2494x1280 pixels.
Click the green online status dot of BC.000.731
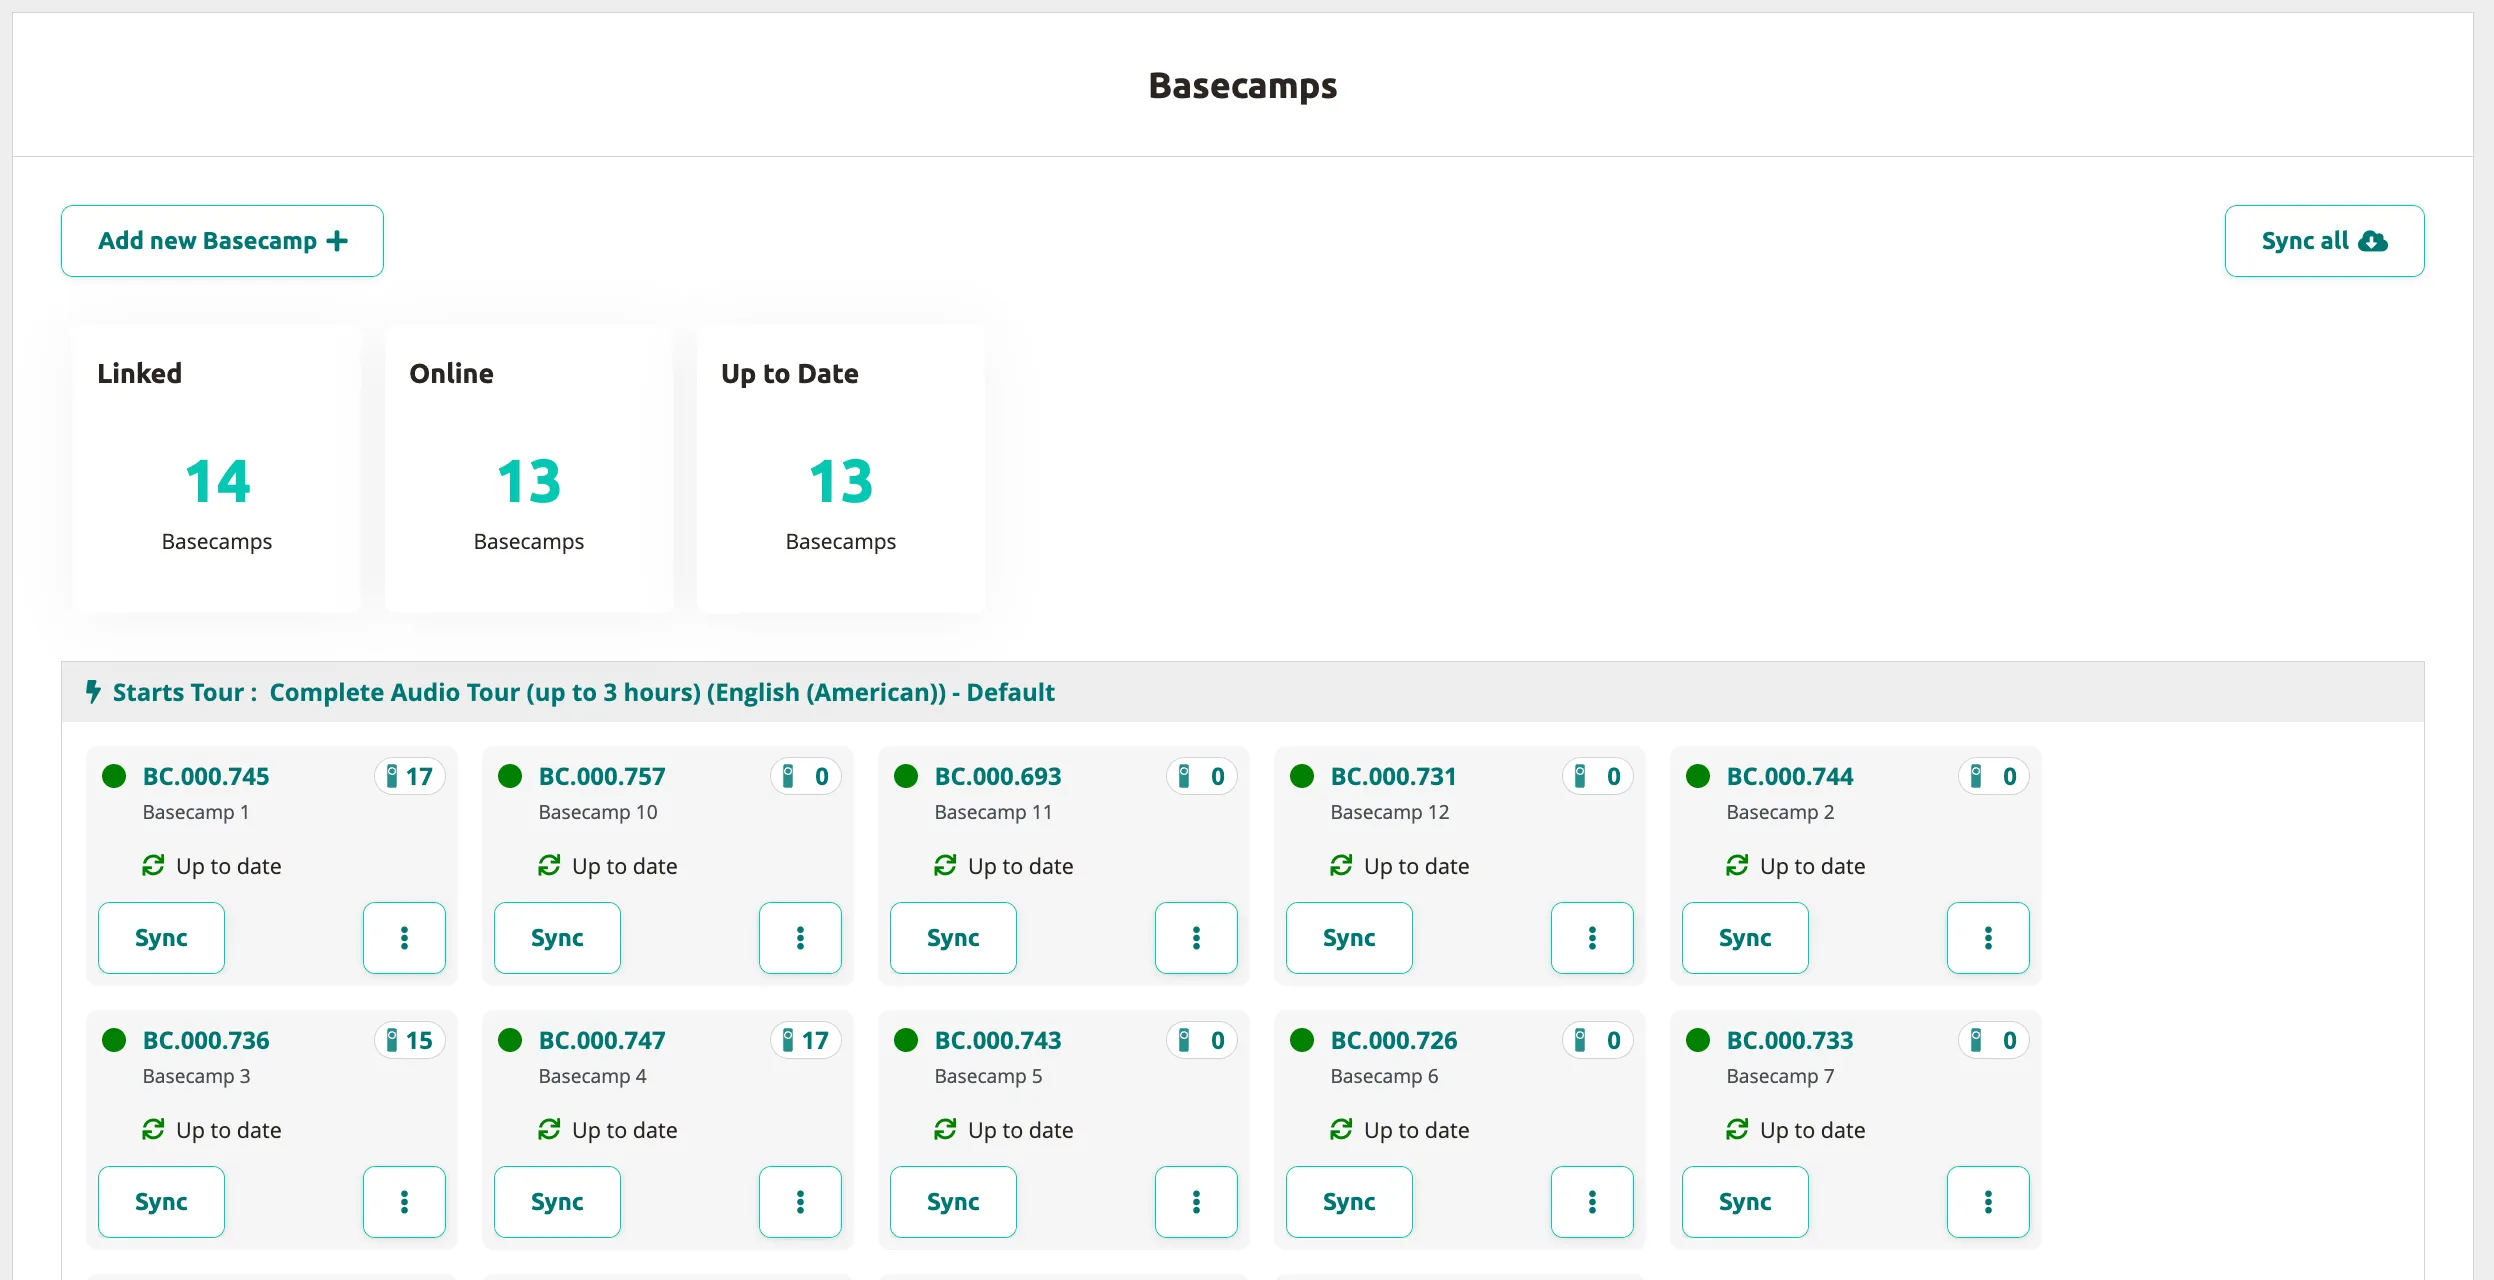(x=1302, y=776)
